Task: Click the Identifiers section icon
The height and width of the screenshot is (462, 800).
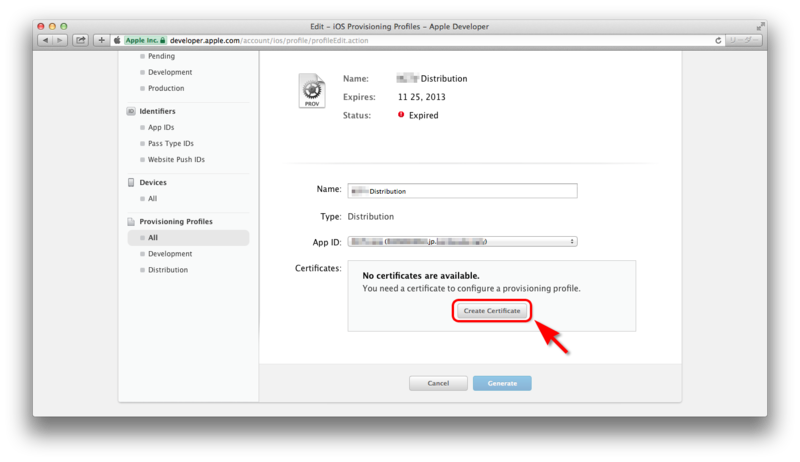Action: pos(131,111)
